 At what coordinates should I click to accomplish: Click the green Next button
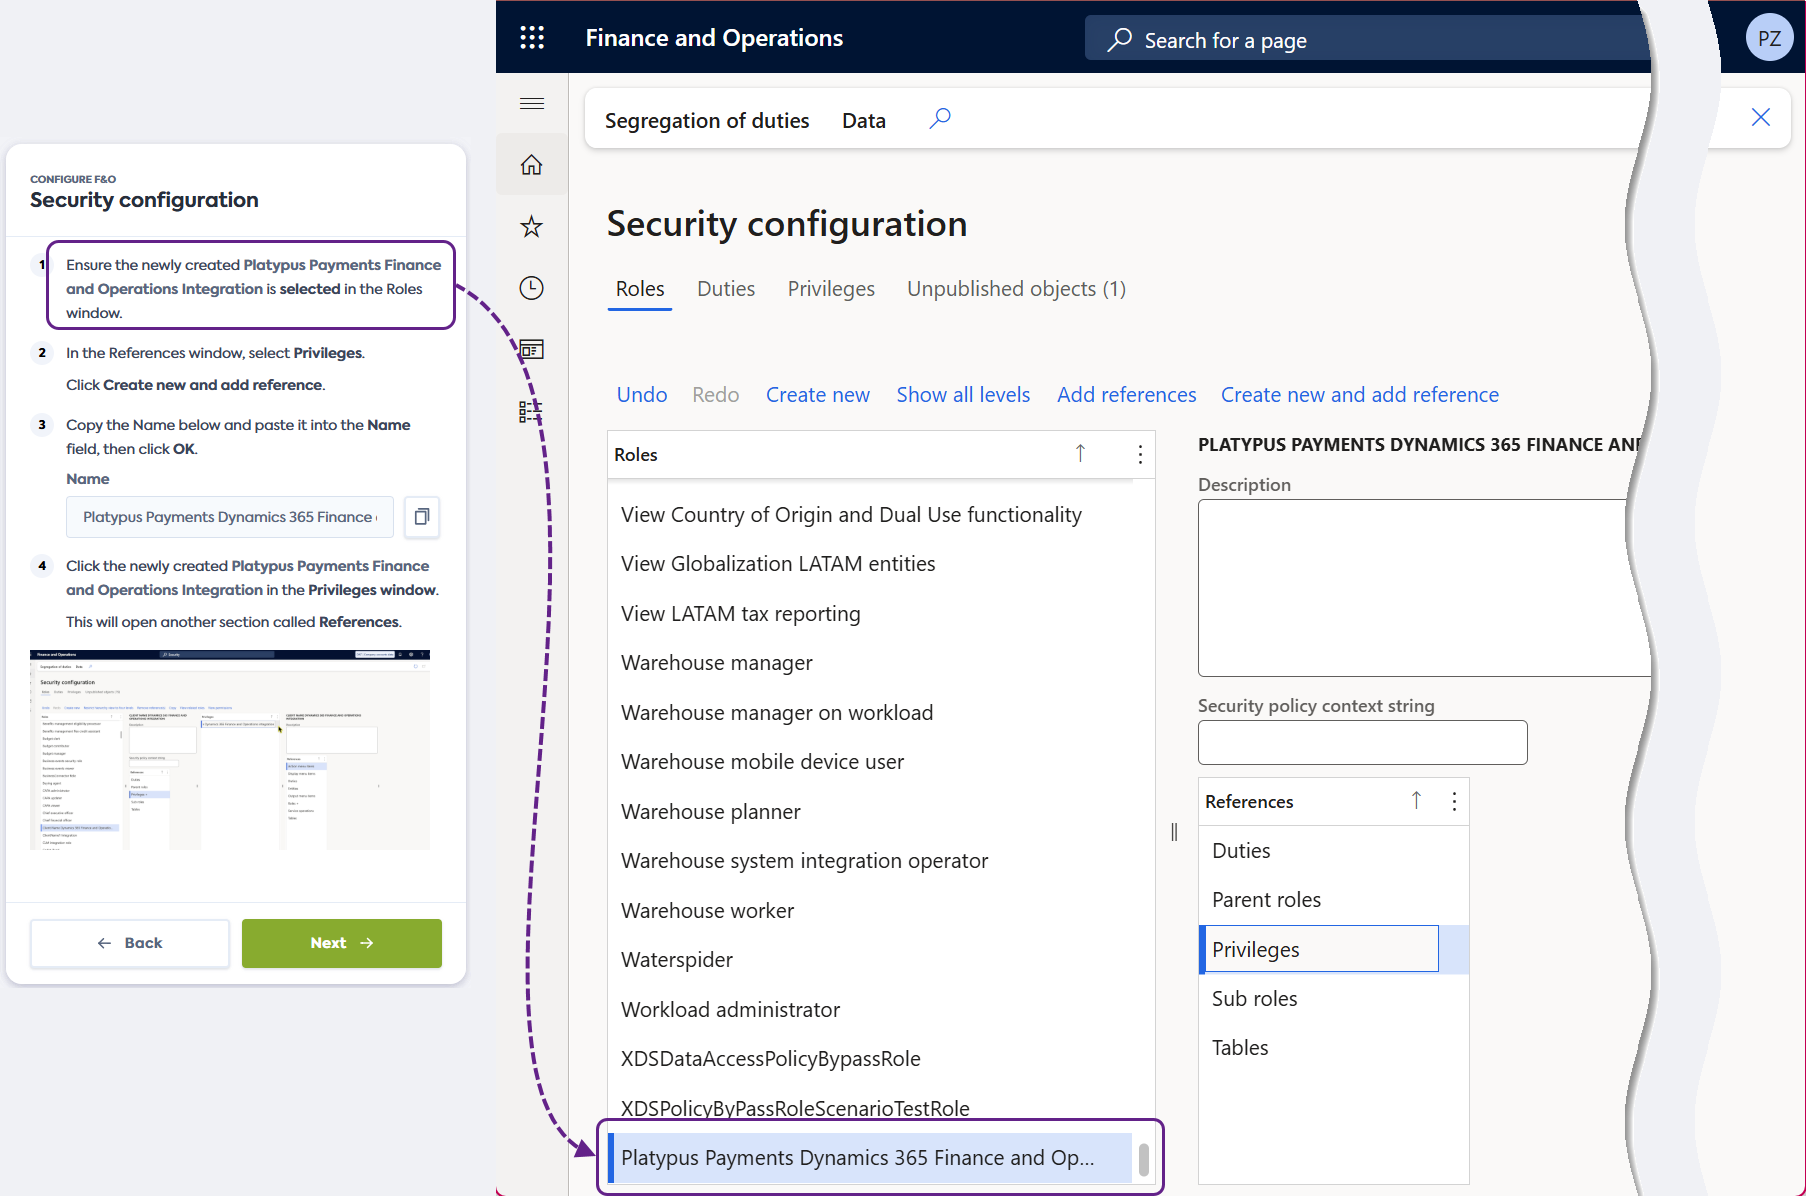pos(342,943)
